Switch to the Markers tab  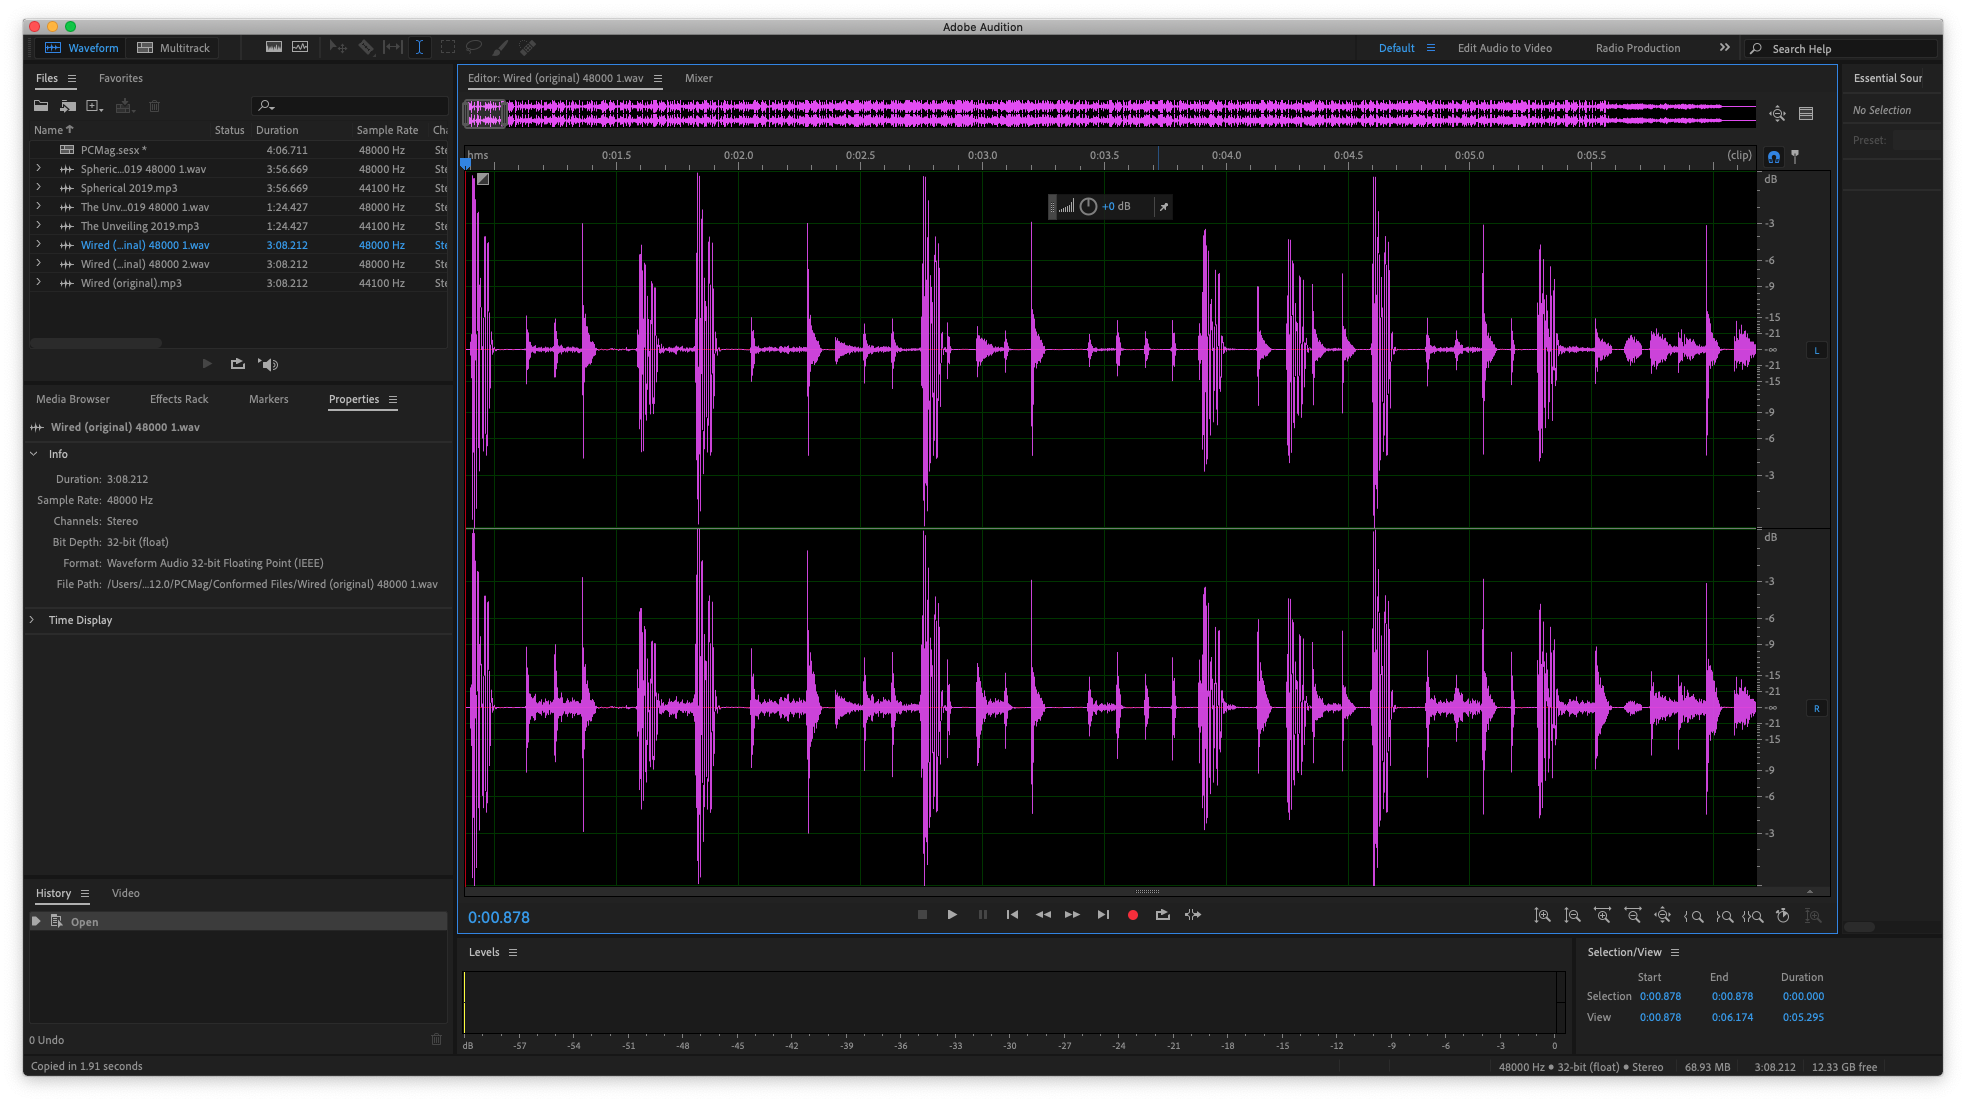tap(269, 399)
